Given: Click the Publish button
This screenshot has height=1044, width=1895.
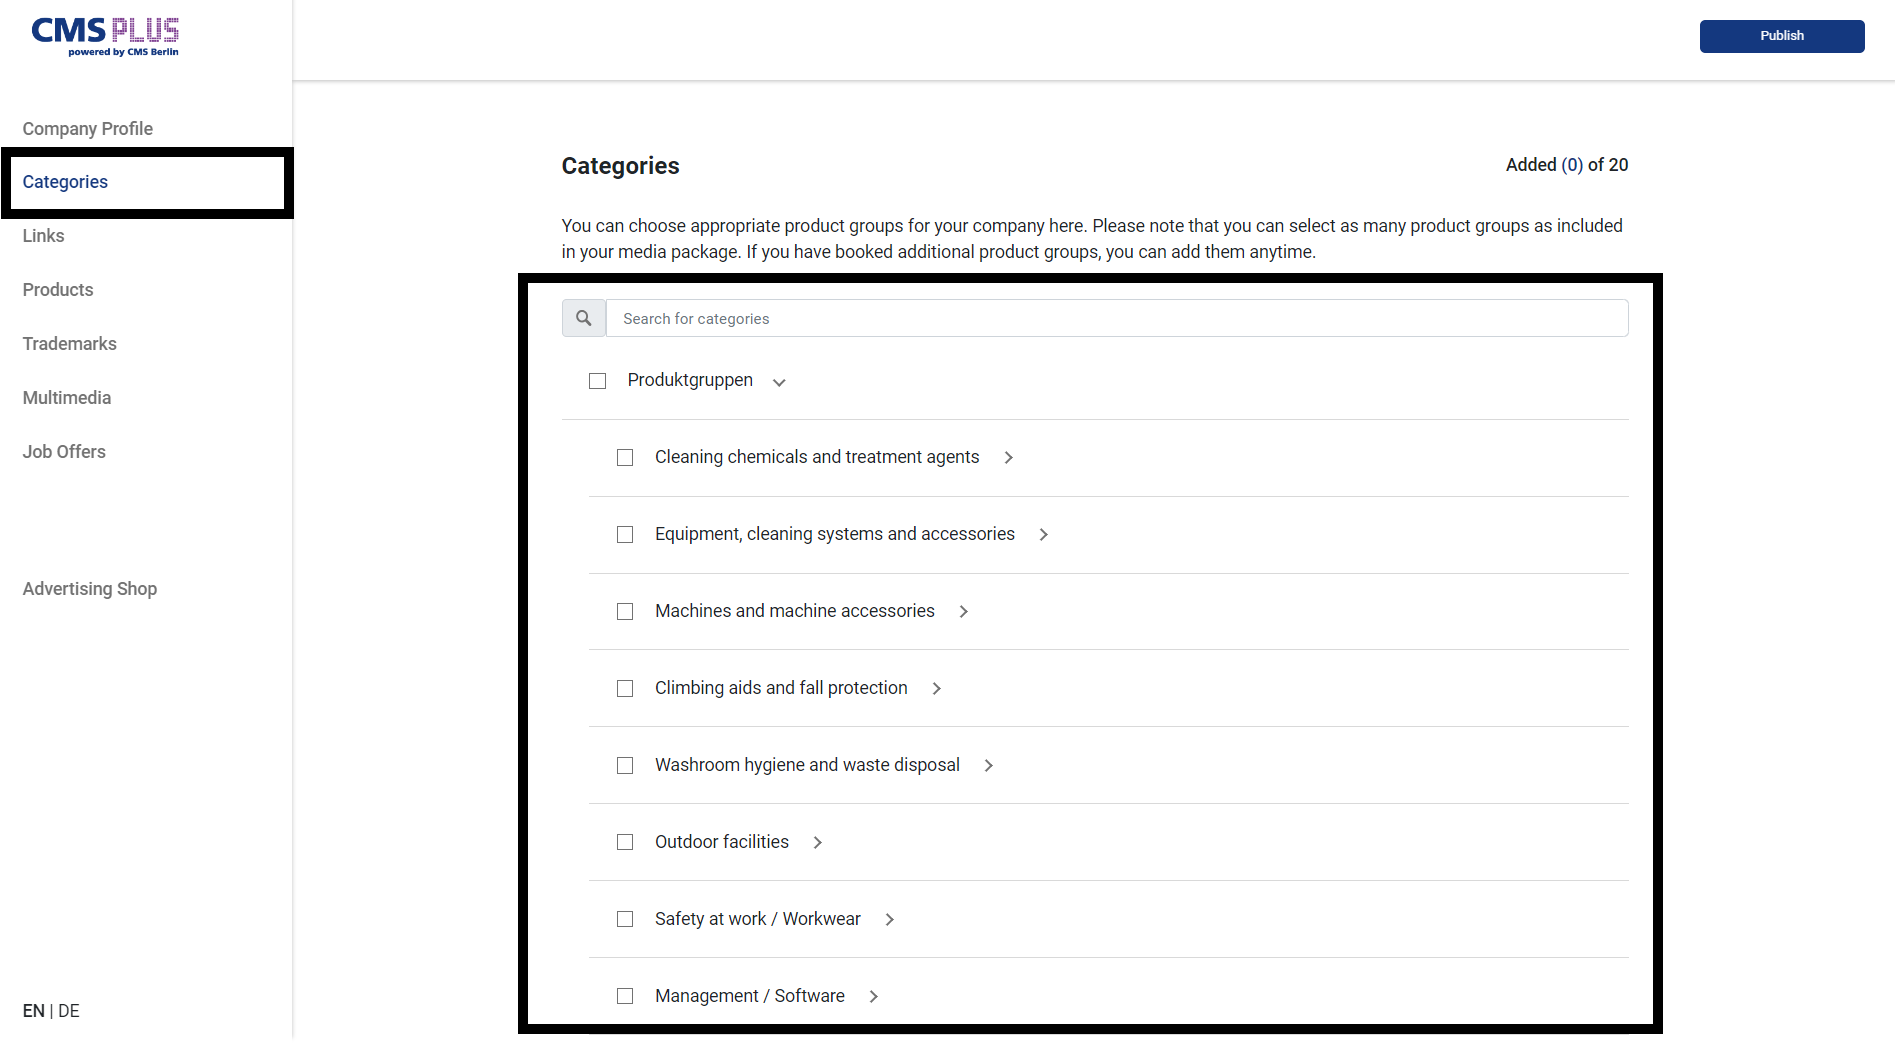Looking at the screenshot, I should coord(1782,36).
